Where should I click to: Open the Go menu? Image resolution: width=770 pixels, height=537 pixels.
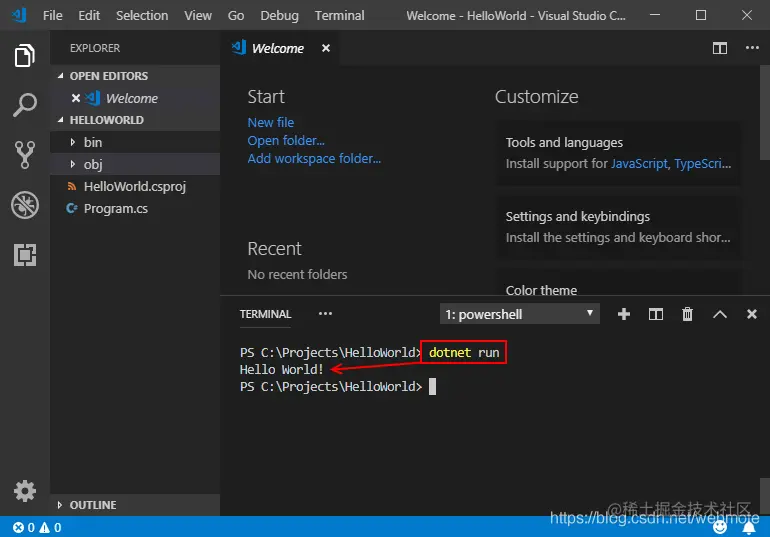(236, 16)
